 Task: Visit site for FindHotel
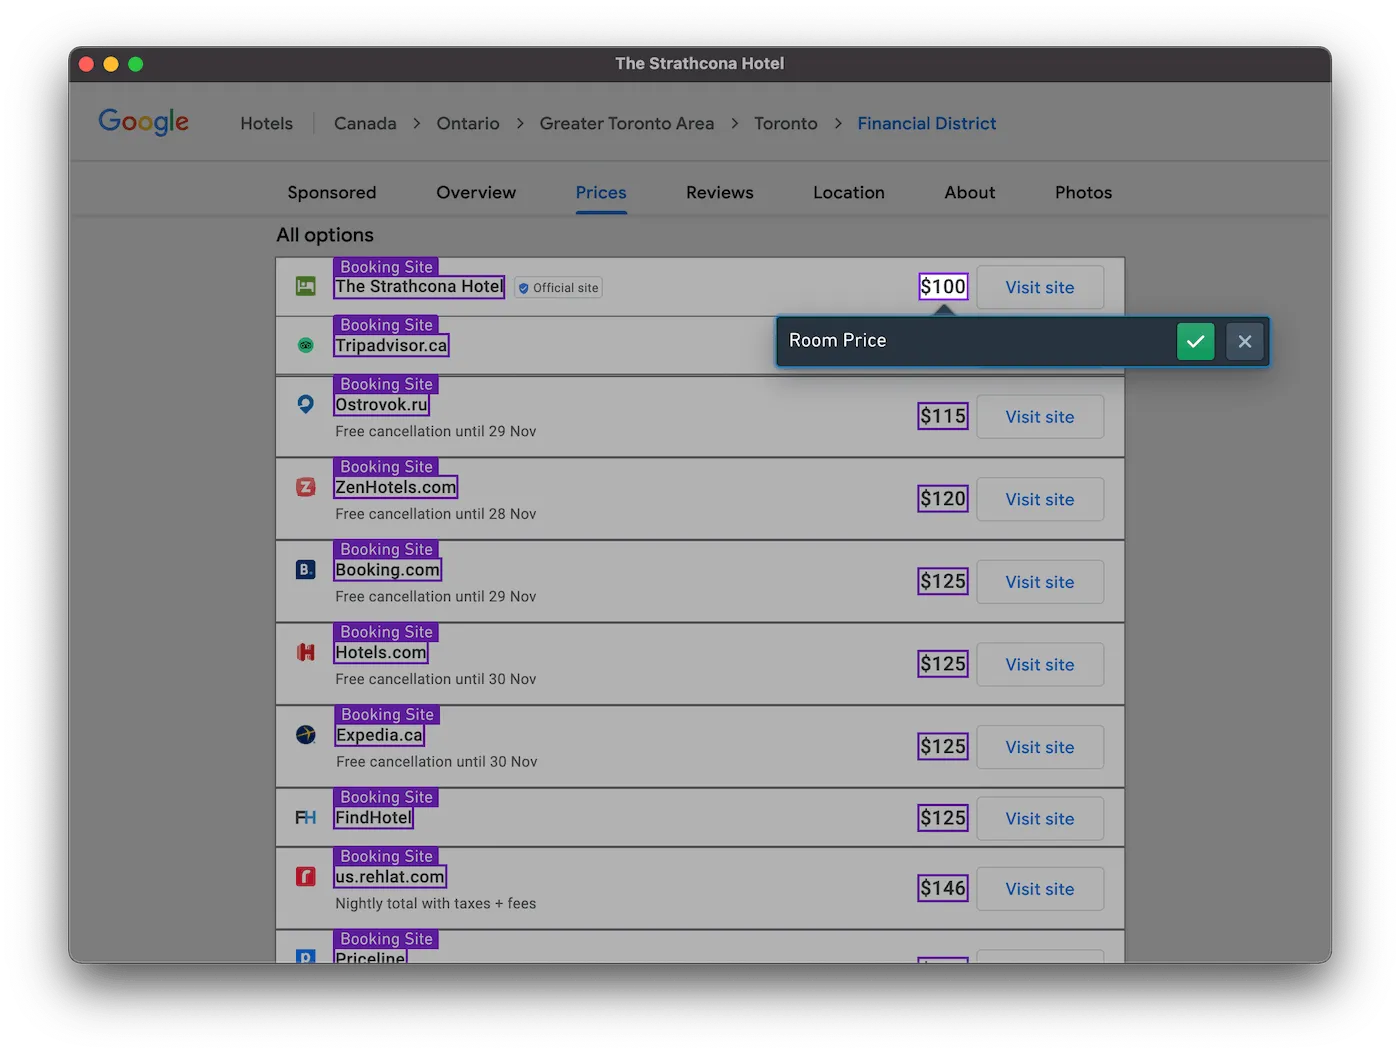(x=1040, y=818)
